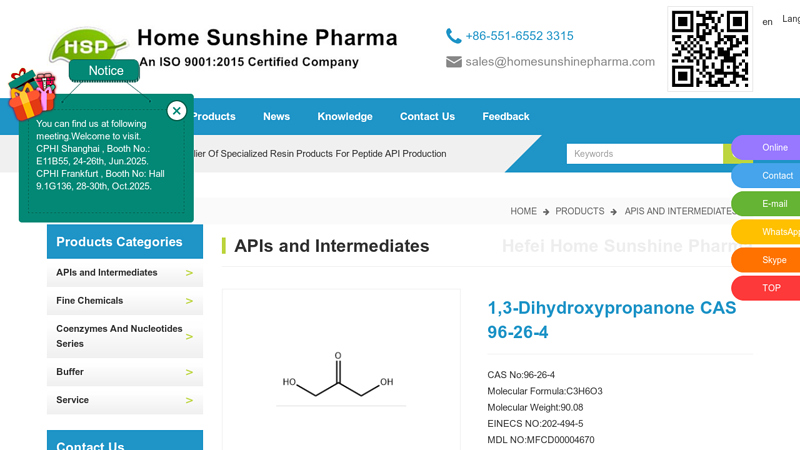Viewport: 800px width, 450px height.
Task: Open the Products menu item
Action: click(214, 116)
